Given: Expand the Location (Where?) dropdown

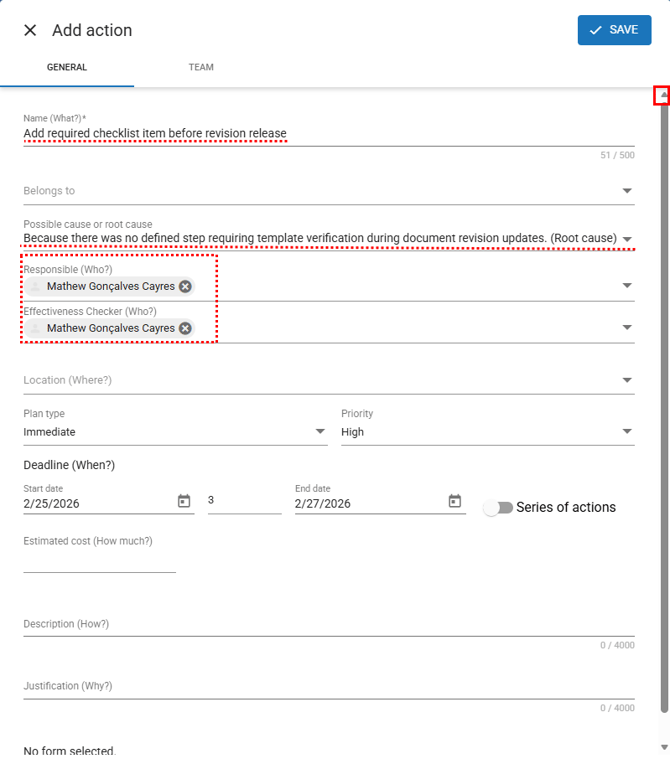Looking at the screenshot, I should [627, 381].
